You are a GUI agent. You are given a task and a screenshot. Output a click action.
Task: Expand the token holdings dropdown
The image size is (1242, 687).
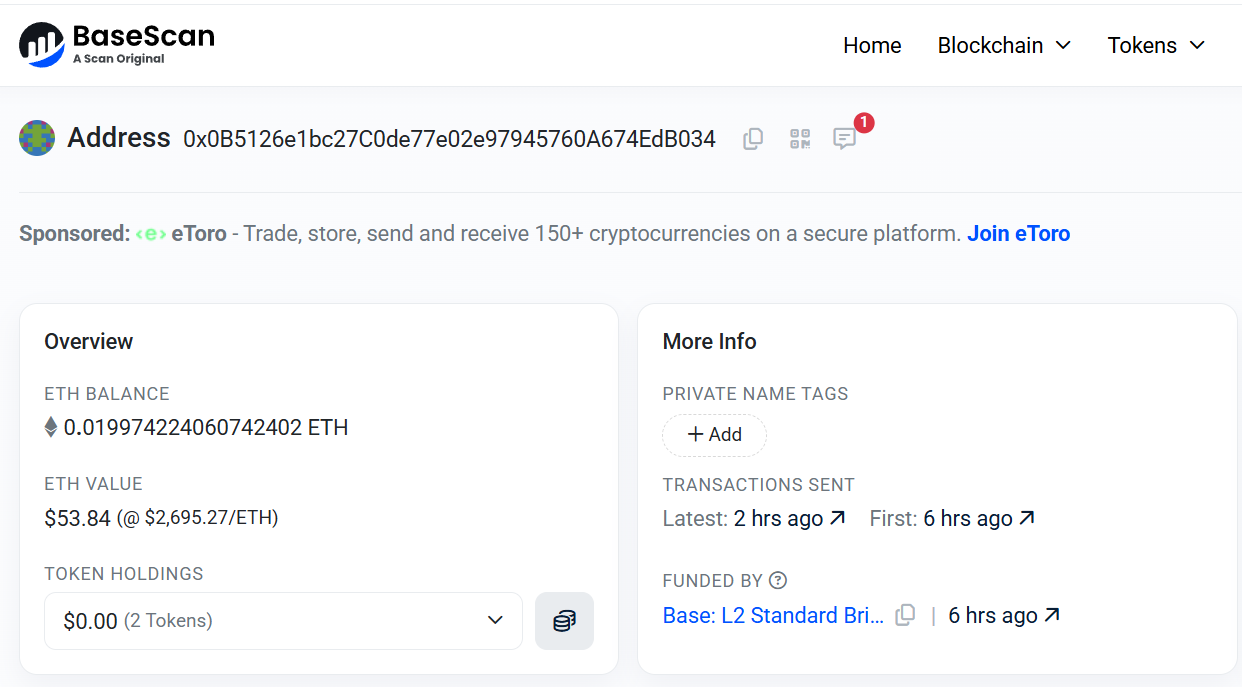tap(283, 621)
